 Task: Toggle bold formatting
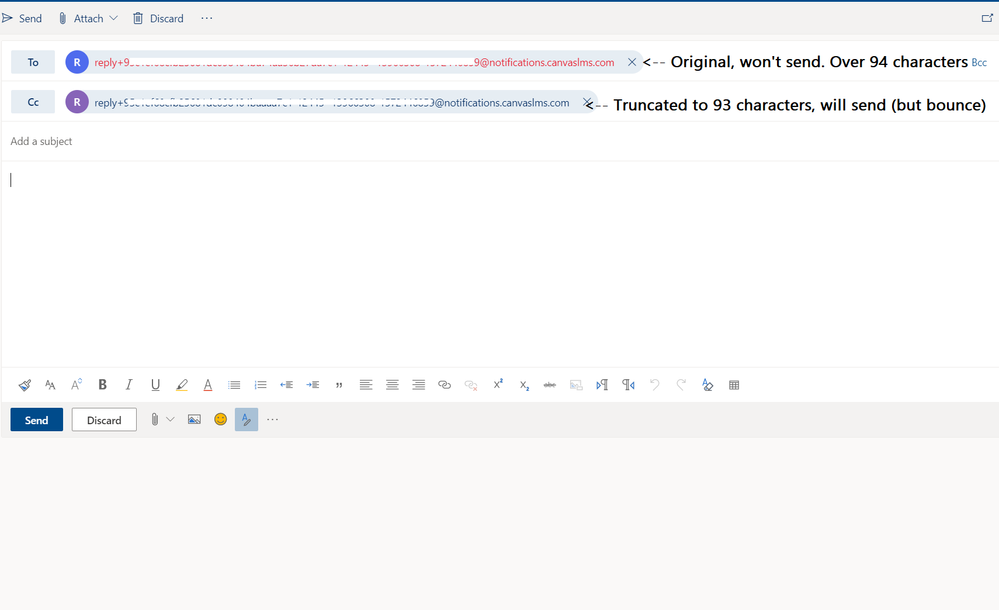pyautogui.click(x=102, y=385)
